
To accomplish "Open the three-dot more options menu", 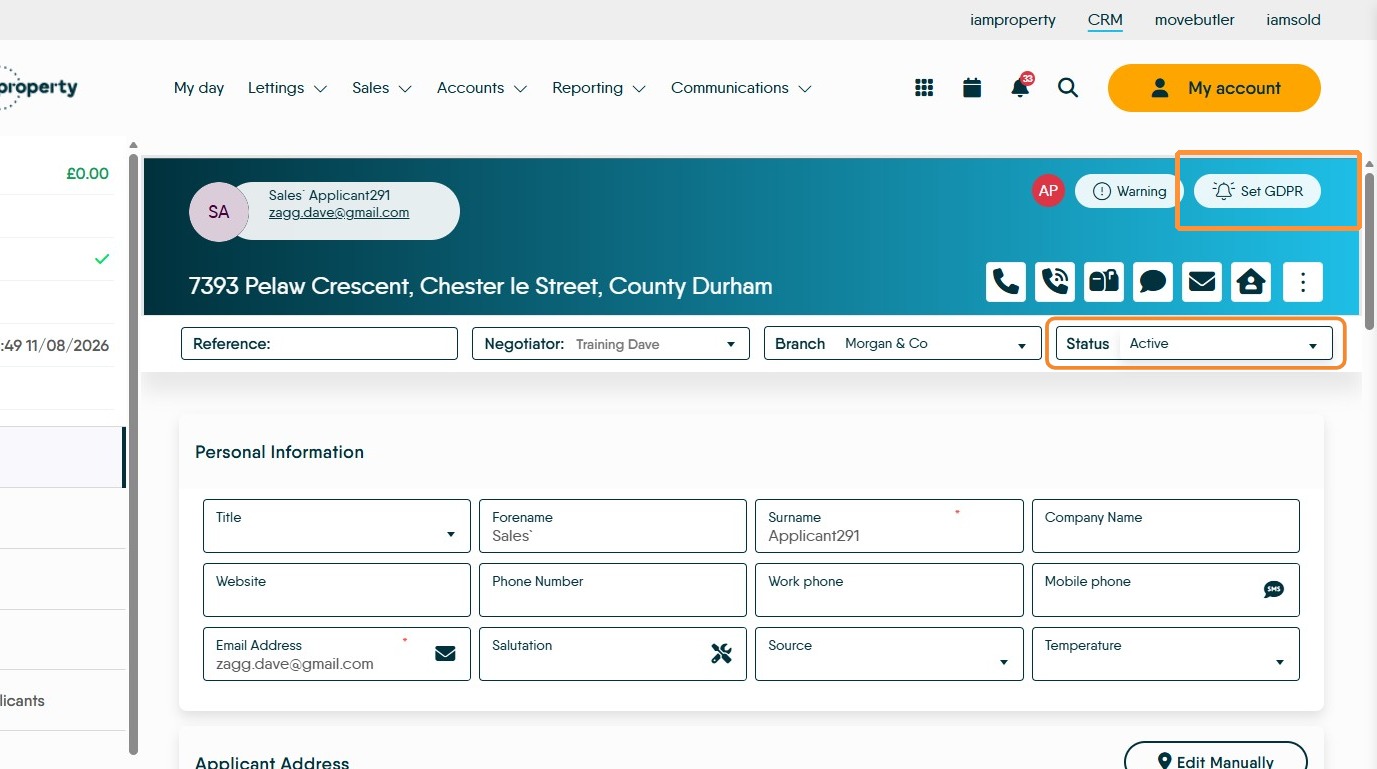I will [1303, 282].
